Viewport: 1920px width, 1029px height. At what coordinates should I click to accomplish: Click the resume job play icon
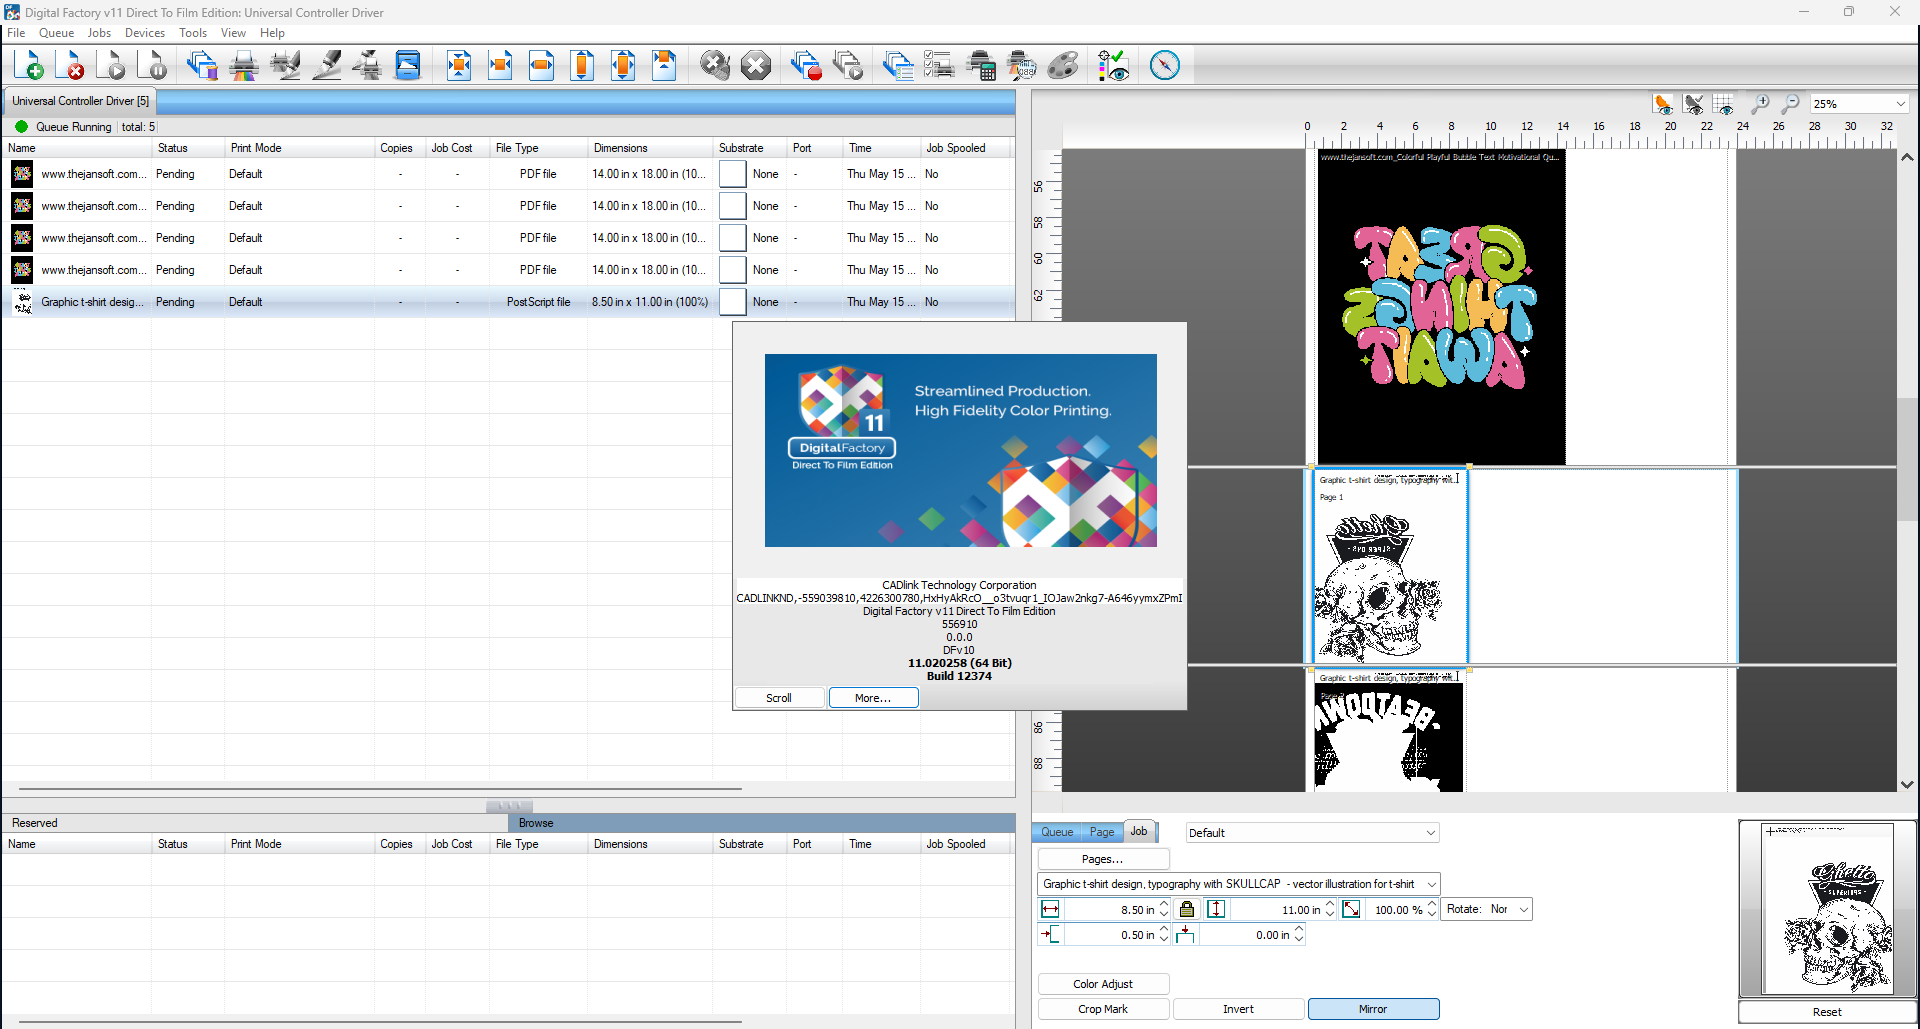(112, 65)
